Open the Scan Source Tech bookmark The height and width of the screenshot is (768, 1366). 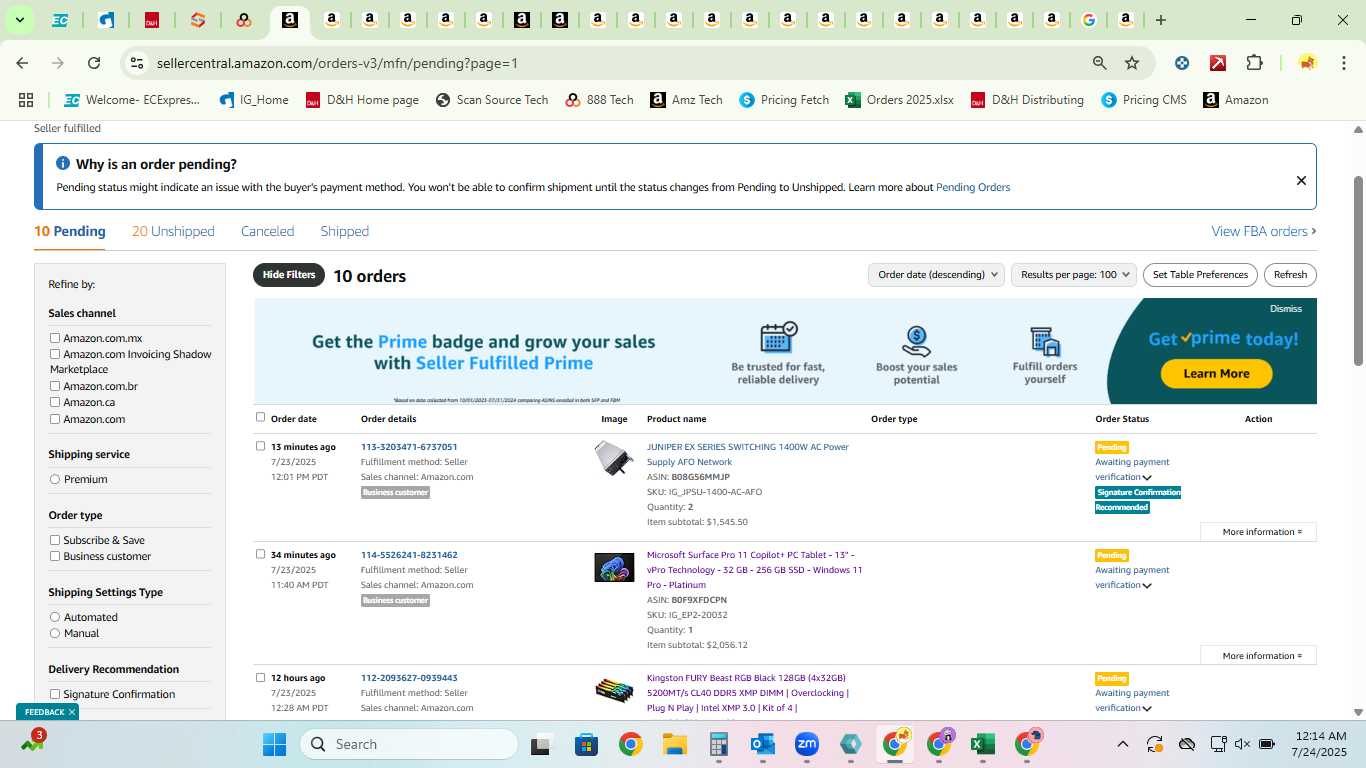[492, 100]
